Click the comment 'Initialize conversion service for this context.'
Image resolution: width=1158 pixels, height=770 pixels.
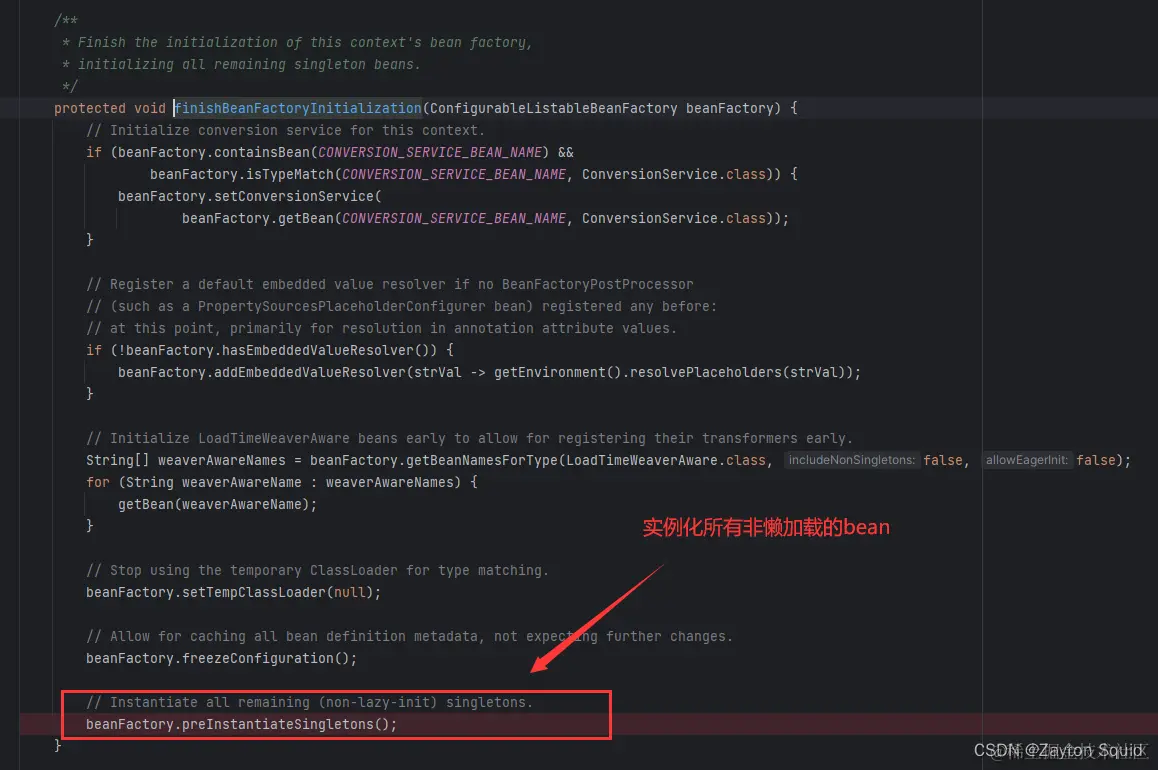[285, 131]
